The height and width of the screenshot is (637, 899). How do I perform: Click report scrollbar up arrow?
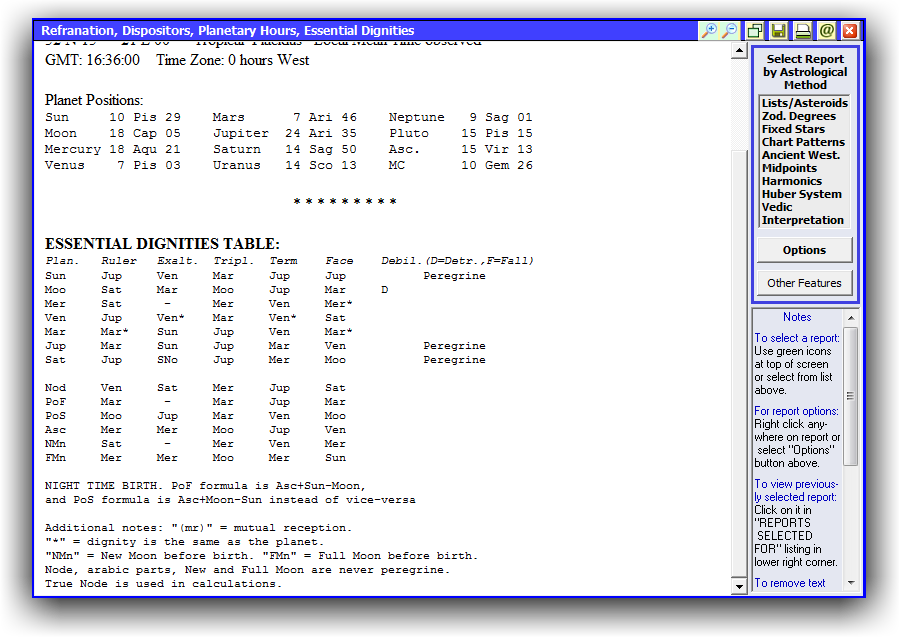coord(739,51)
